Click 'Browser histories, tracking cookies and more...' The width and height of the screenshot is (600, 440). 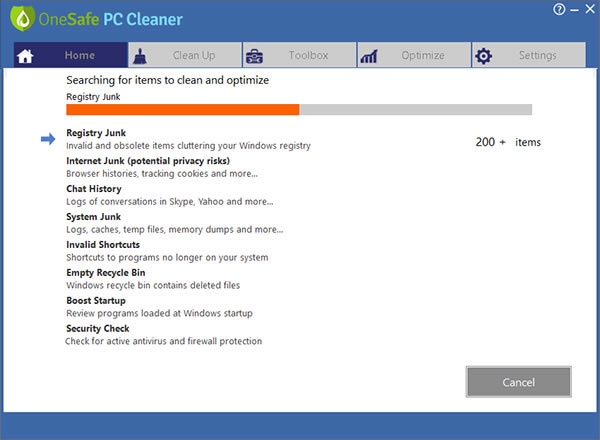(162, 174)
